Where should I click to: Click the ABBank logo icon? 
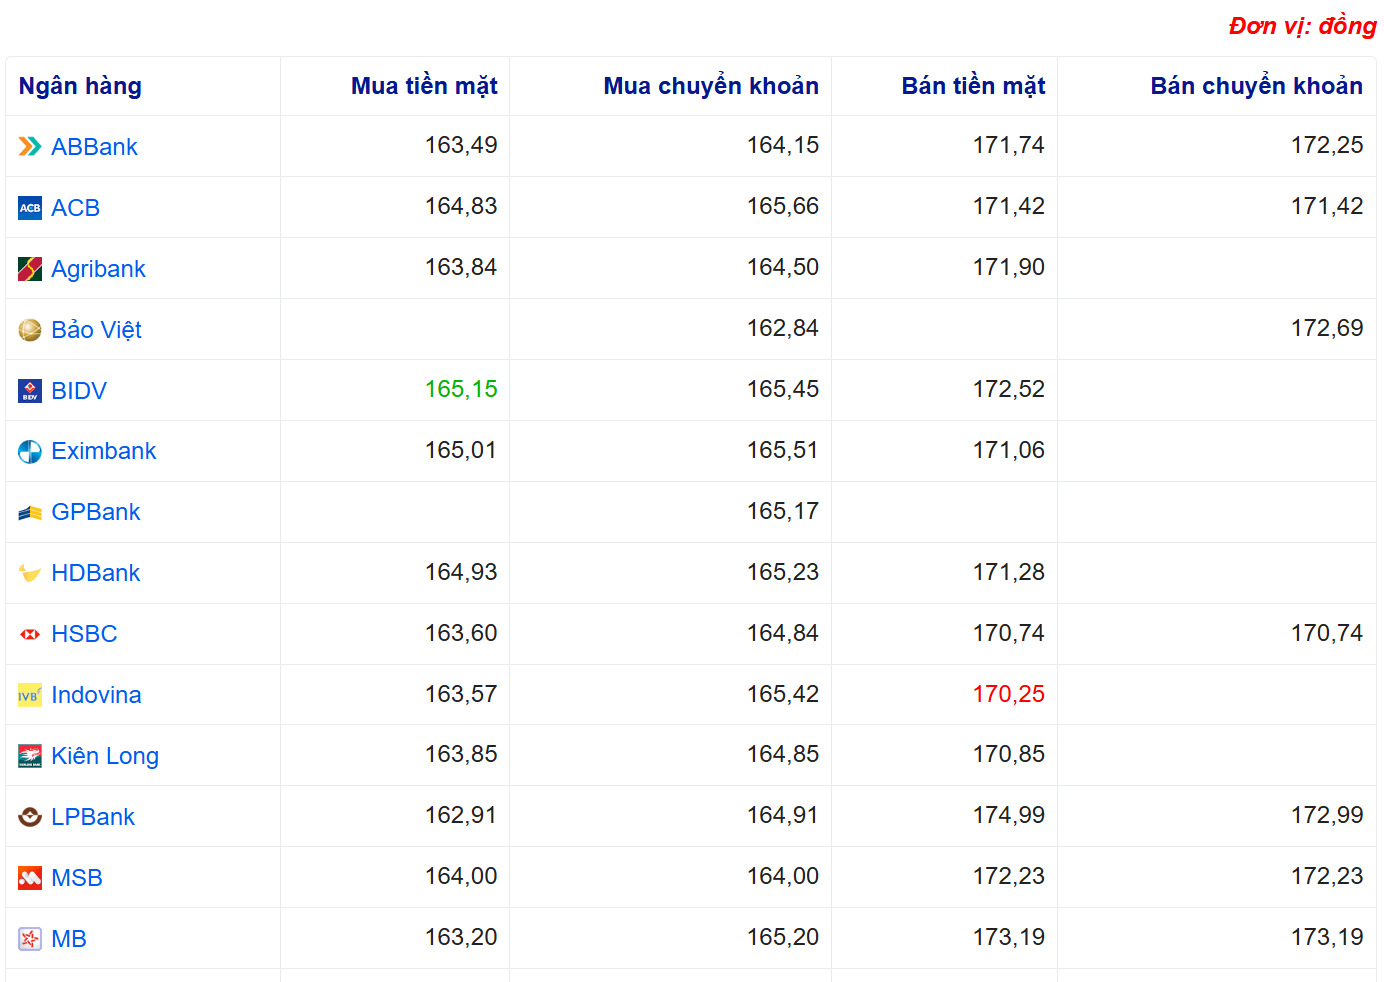(30, 147)
